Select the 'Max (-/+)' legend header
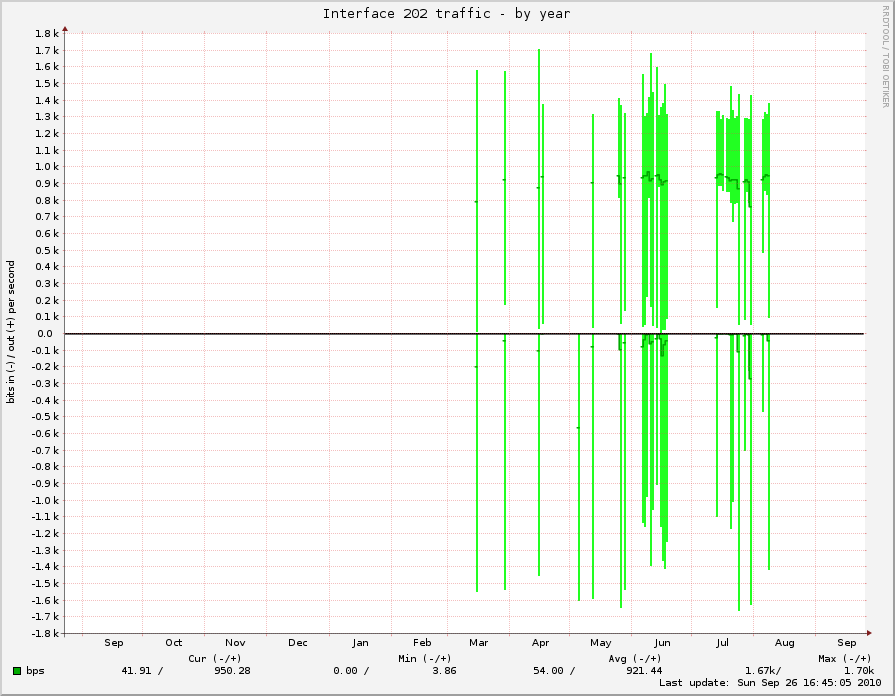 tap(845, 658)
